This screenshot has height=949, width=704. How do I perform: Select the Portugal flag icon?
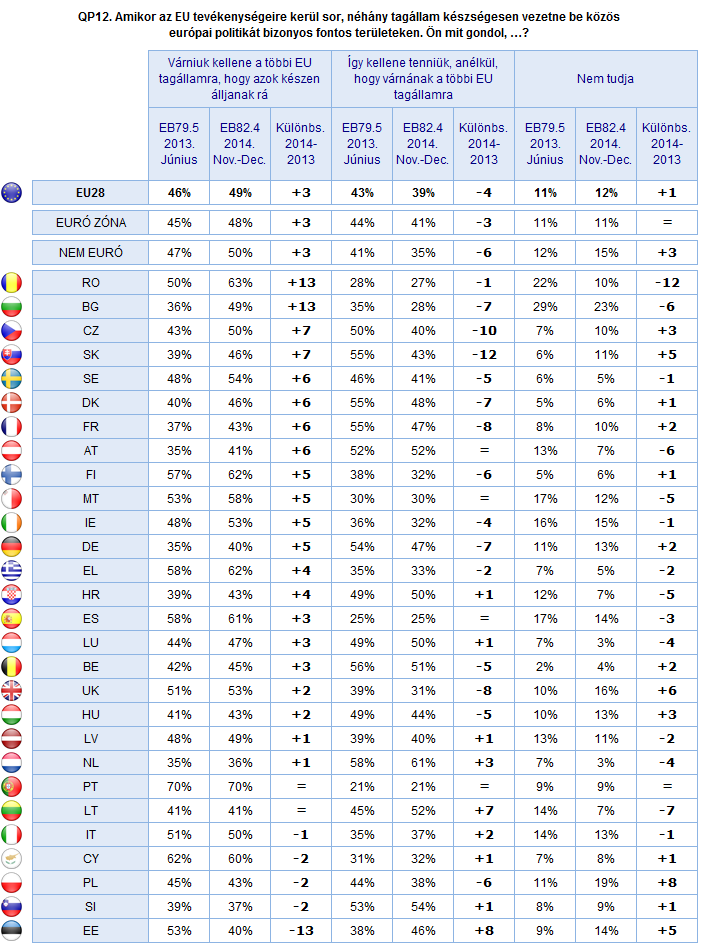click(12, 787)
